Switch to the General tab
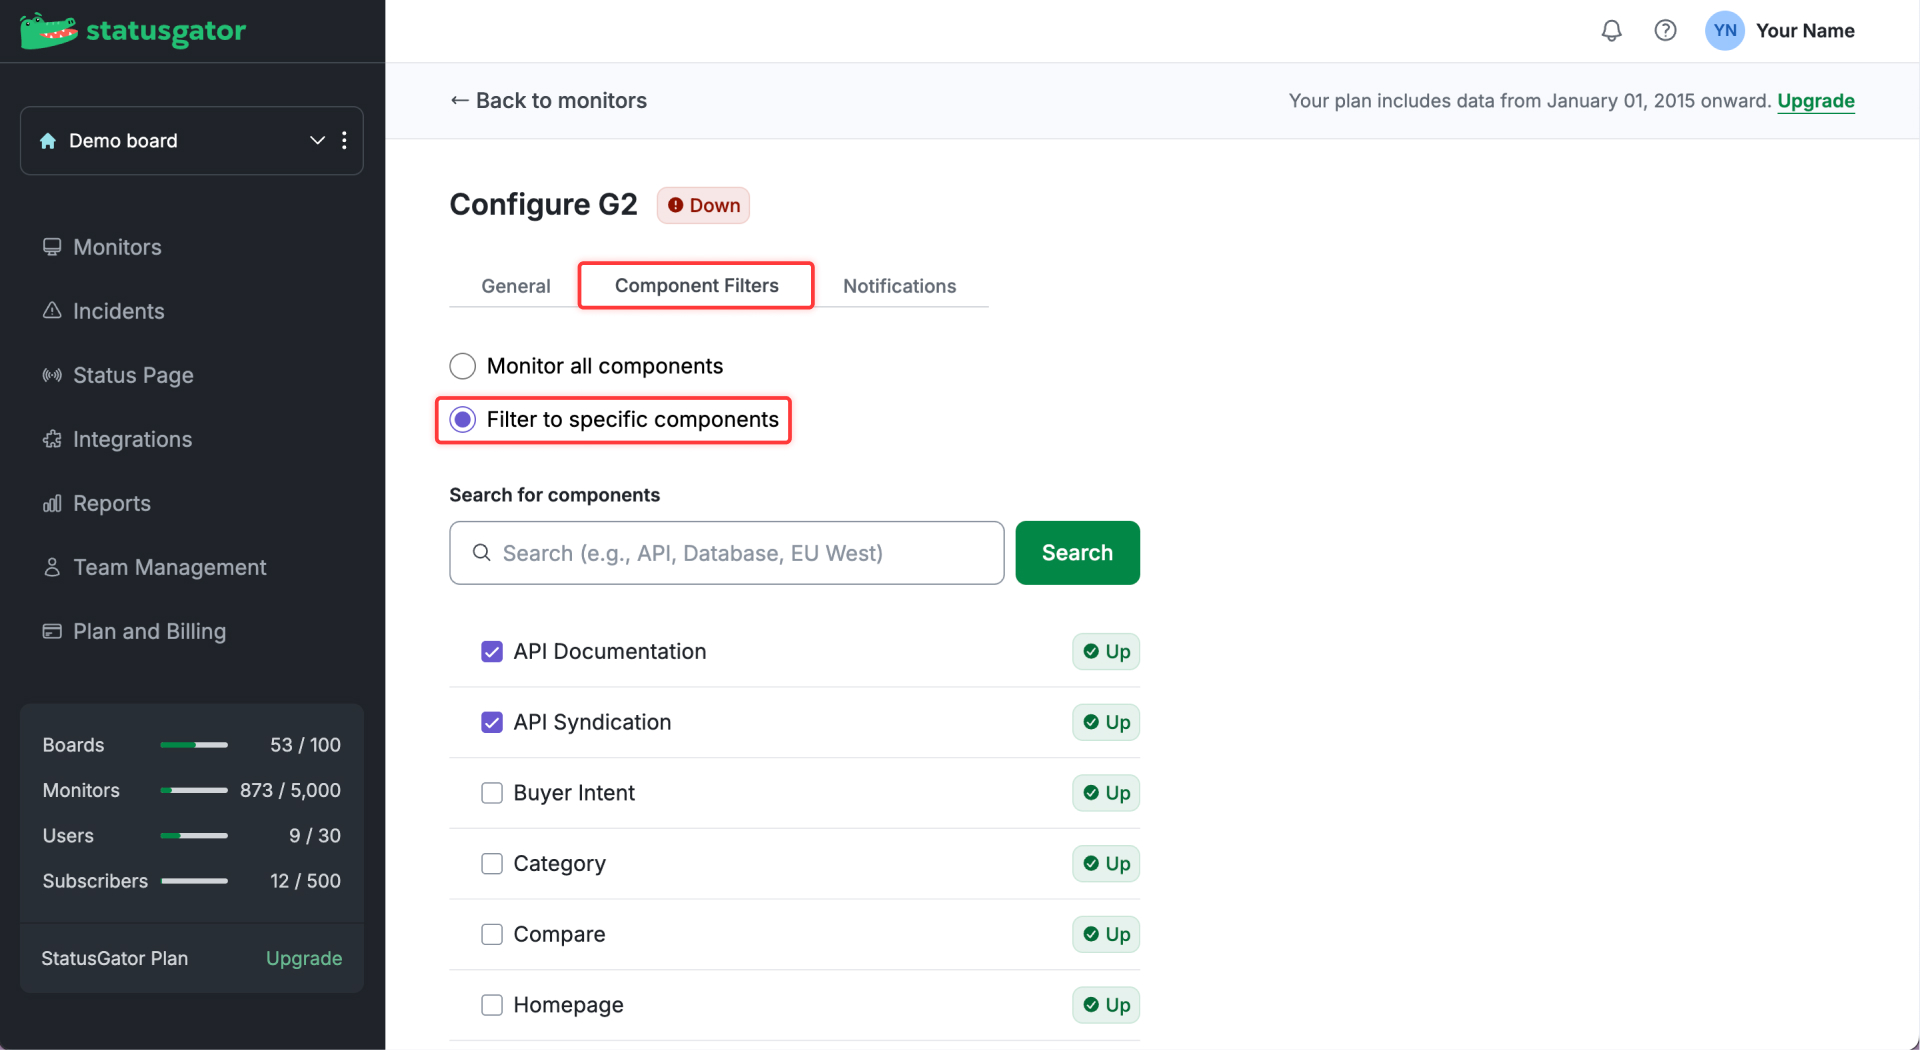1920x1050 pixels. click(515, 286)
